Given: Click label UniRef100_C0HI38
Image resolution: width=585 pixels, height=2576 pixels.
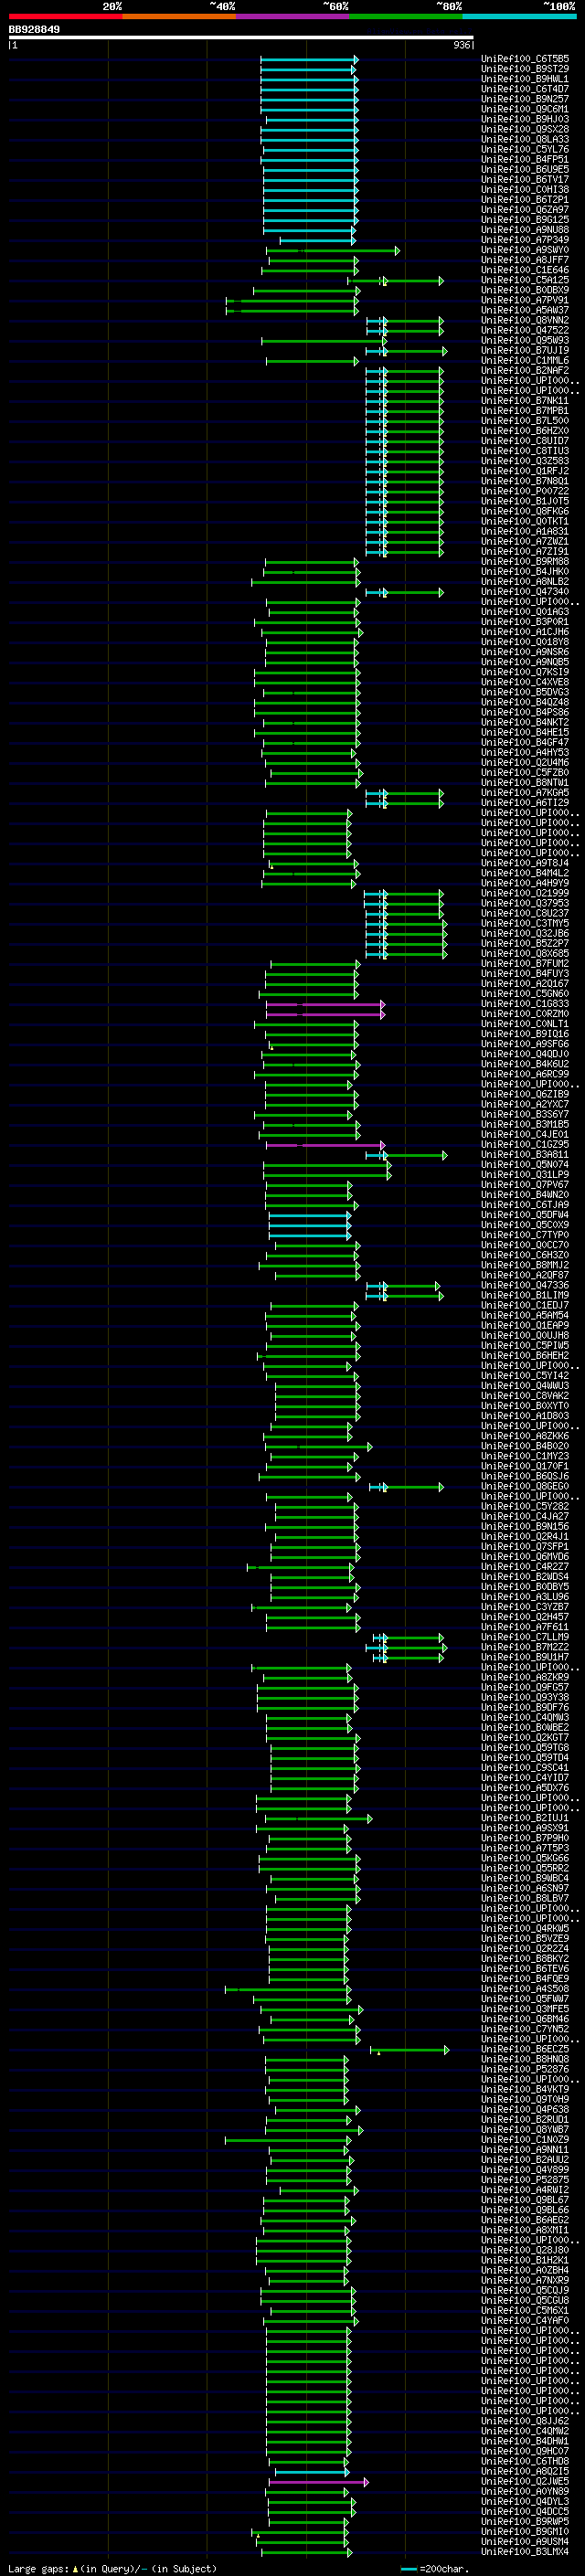Looking at the screenshot, I should (525, 189).
